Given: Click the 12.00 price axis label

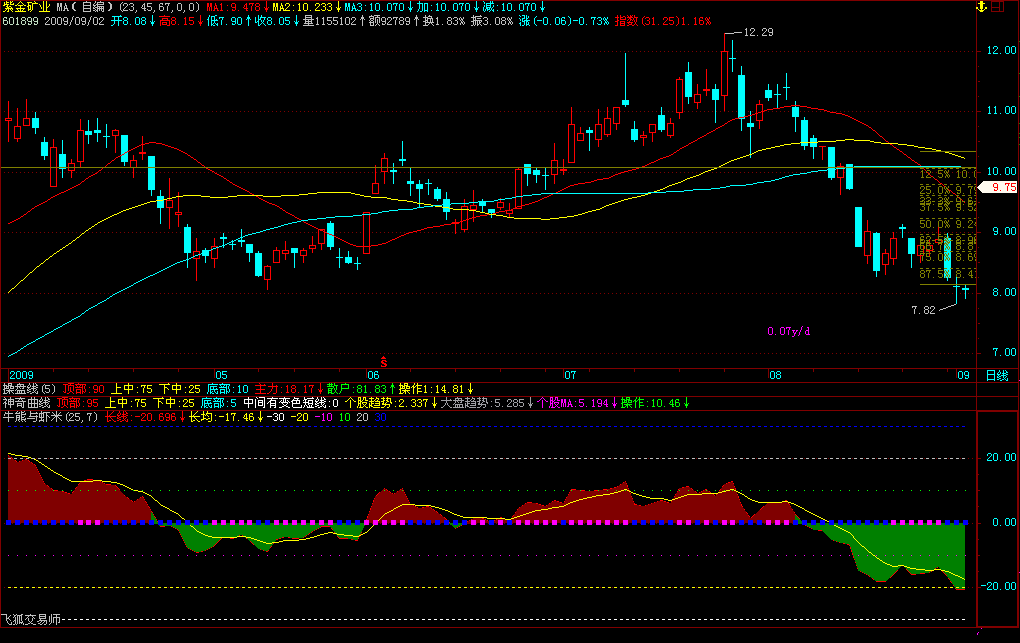Looking at the screenshot, I should (x=1001, y=50).
